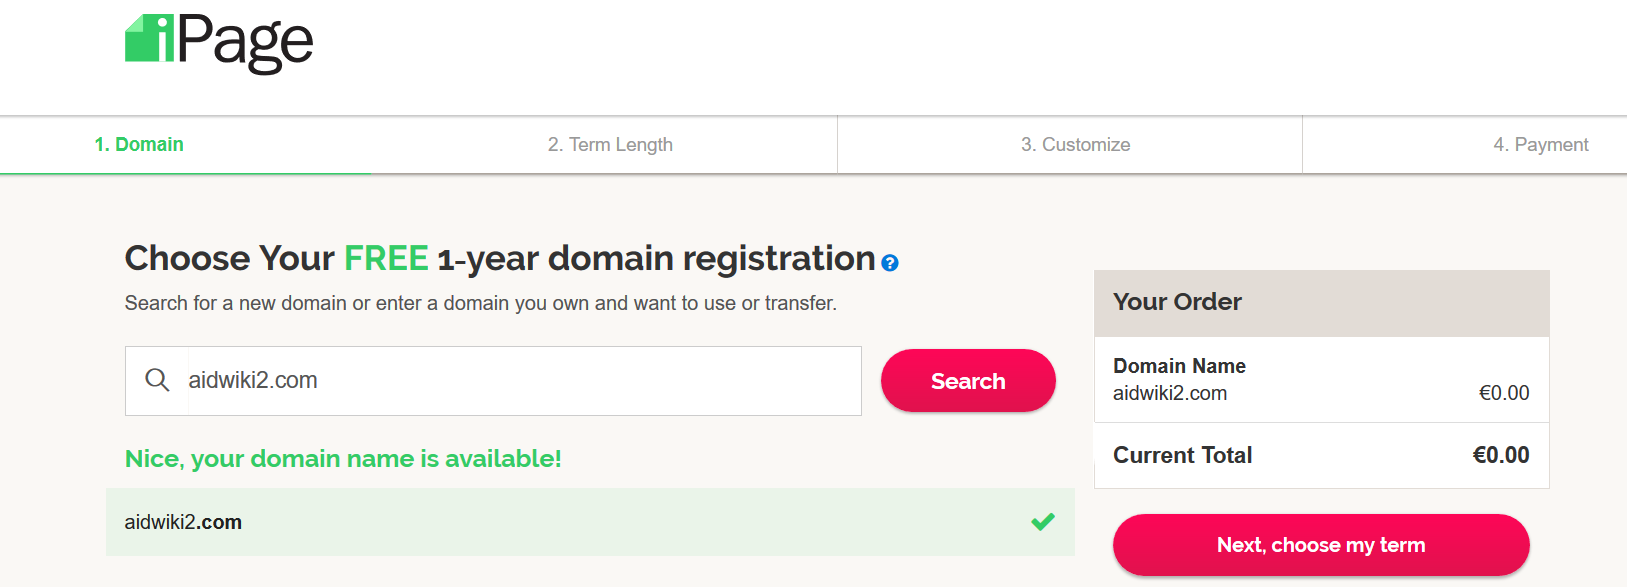
Task: Click Next, choose my term button
Action: (x=1320, y=545)
